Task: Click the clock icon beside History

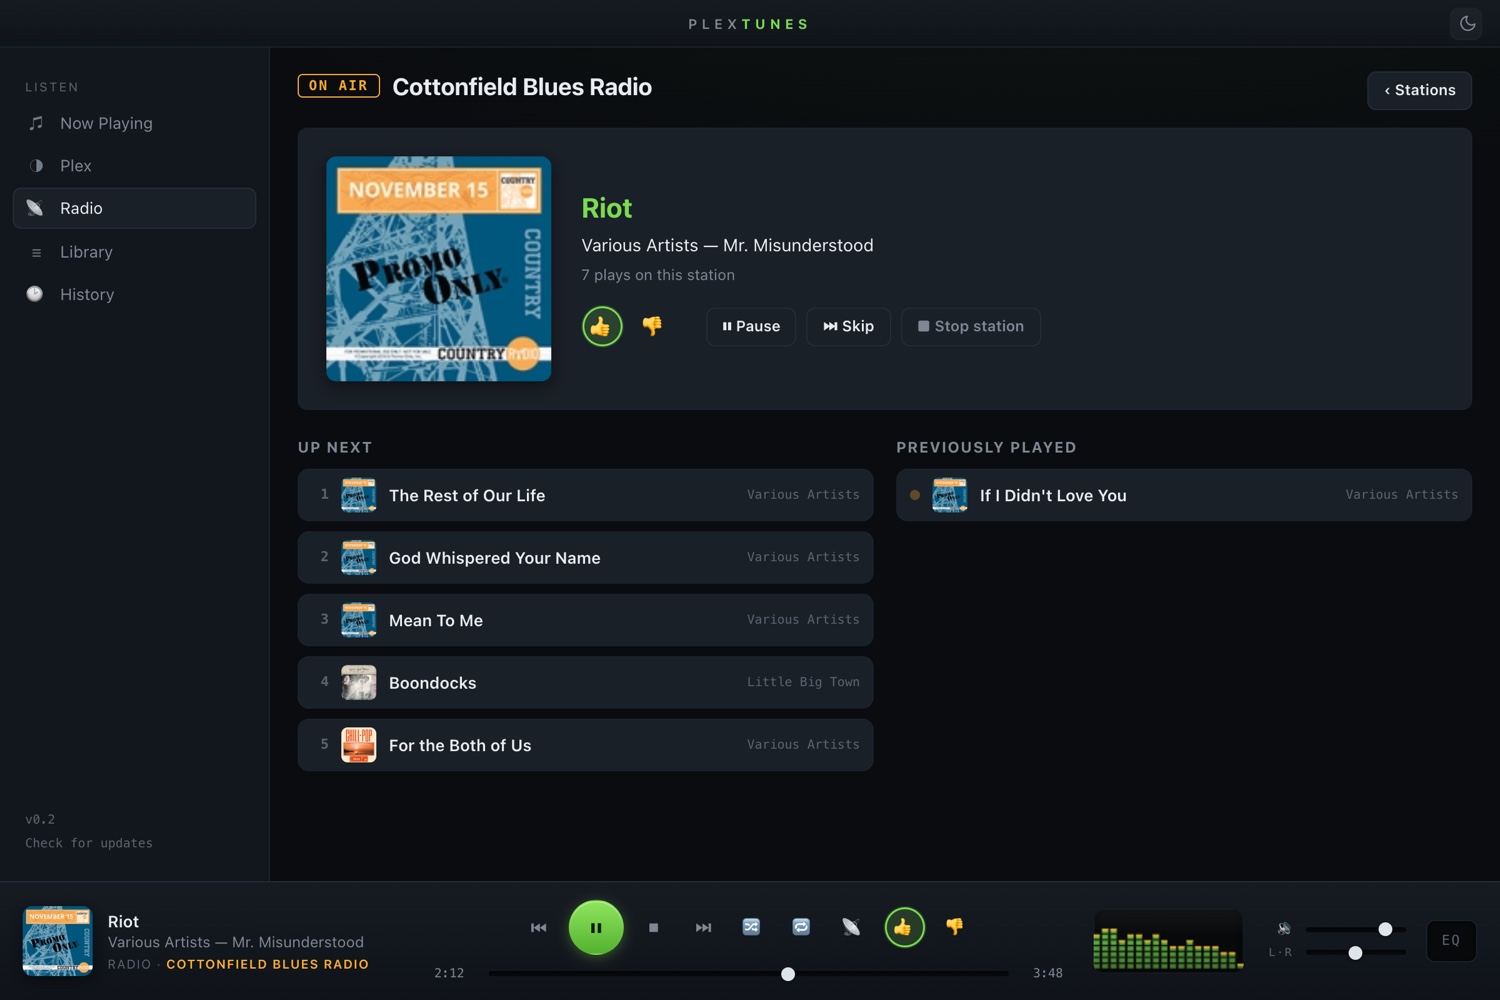Action: coord(35,294)
